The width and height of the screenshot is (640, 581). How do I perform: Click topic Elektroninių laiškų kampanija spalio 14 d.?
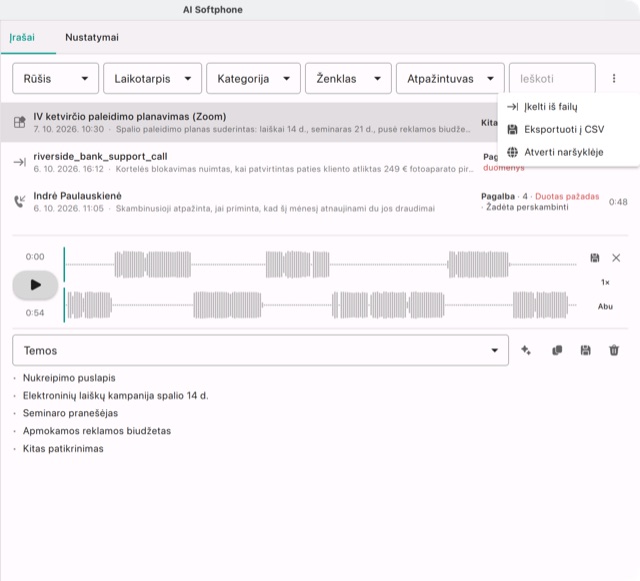[x=116, y=396]
